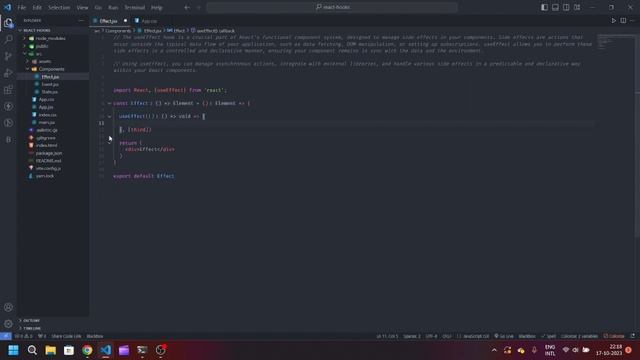
Task: Toggle the Secondary Side Bar visibility
Action: pyautogui.click(x=566, y=7)
